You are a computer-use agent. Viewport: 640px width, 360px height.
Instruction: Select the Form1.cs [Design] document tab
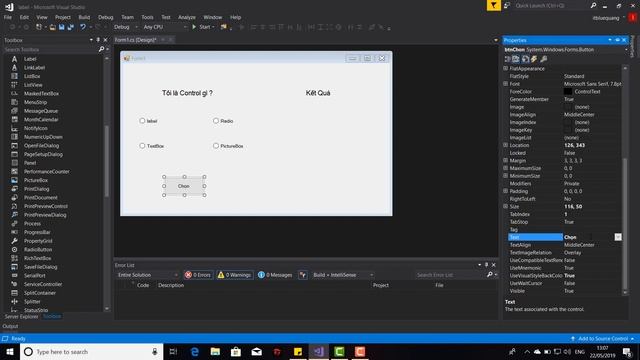click(136, 40)
